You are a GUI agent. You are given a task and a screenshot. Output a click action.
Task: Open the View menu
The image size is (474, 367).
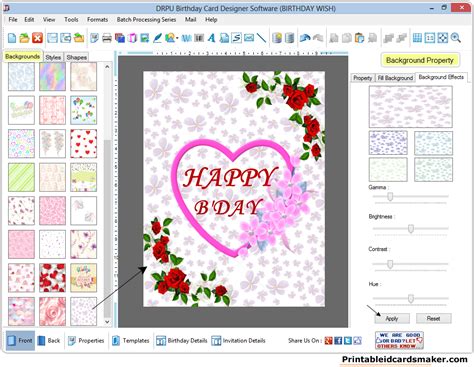click(49, 20)
